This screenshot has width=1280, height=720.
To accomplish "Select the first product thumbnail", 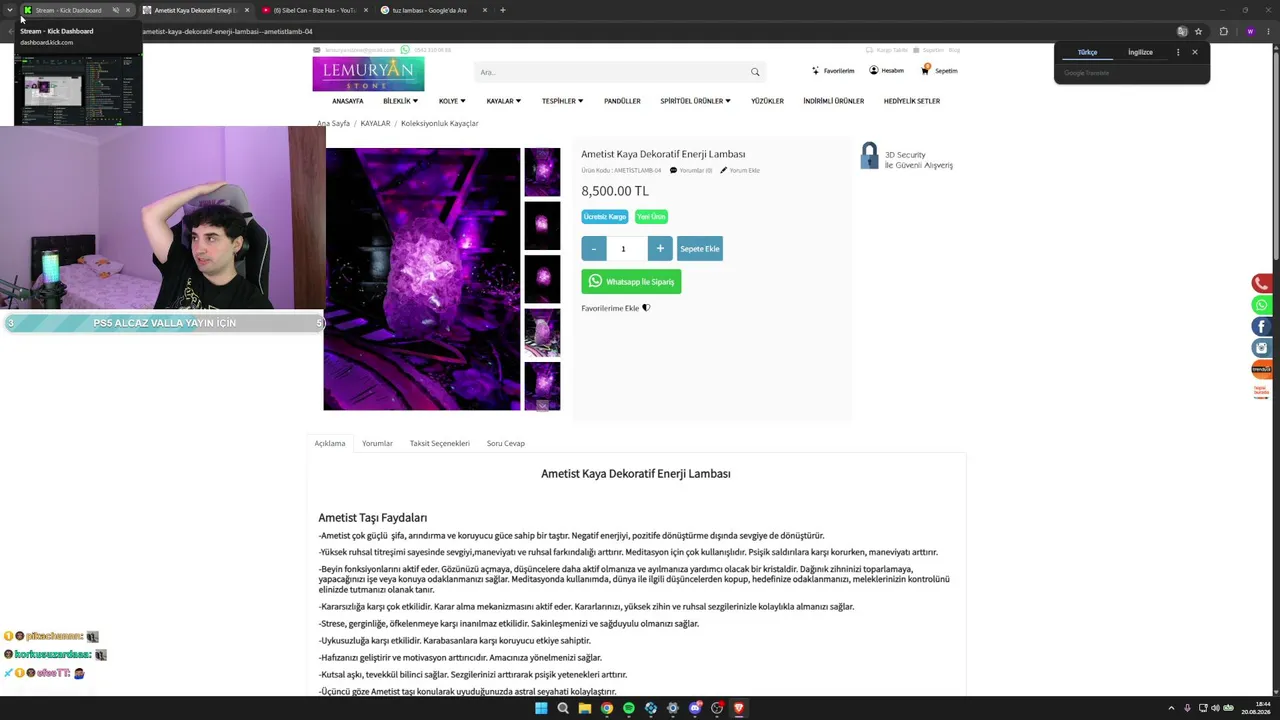I will (x=542, y=172).
